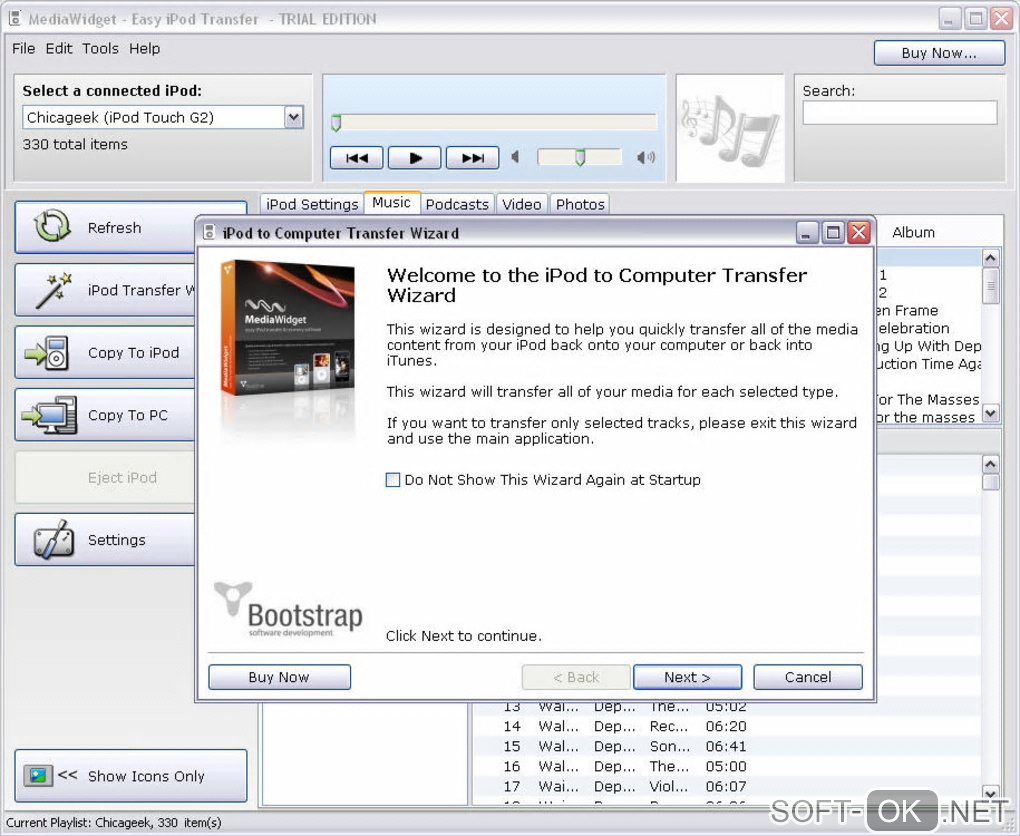This screenshot has width=1020, height=836.
Task: Open the Tools menu
Action: click(x=100, y=49)
